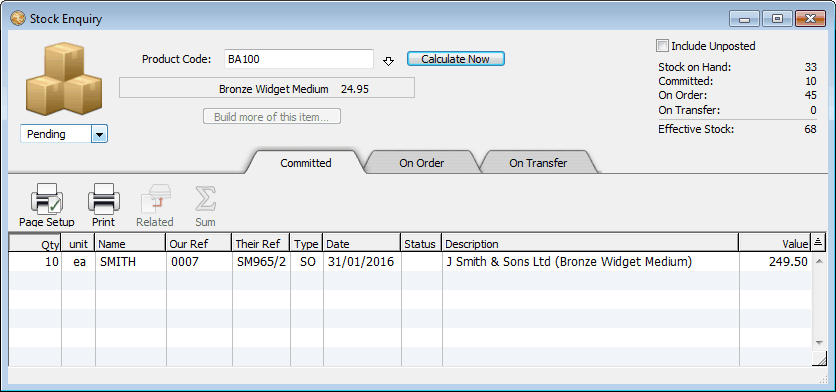Click the Sum sigma icon
The image size is (836, 392).
(205, 199)
